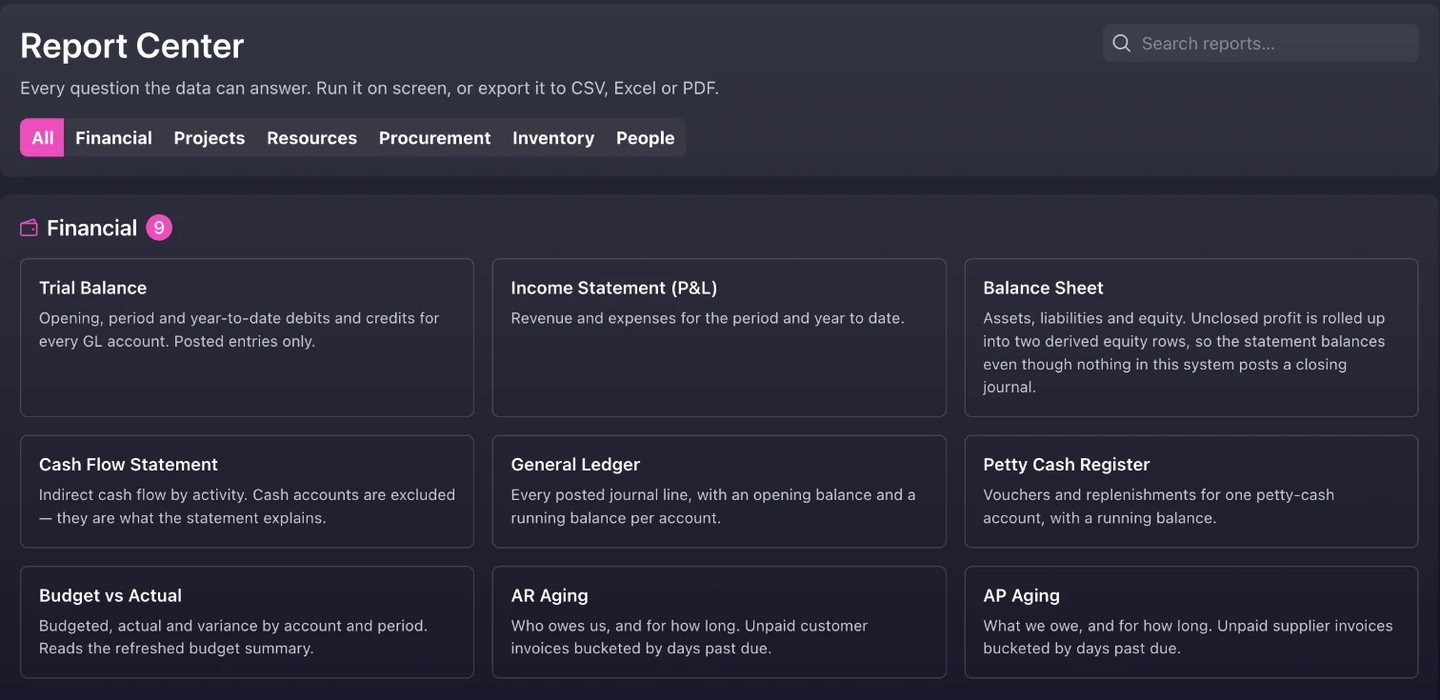1440x700 pixels.
Task: Open the Budget vs Actual report
Action: tap(247, 622)
